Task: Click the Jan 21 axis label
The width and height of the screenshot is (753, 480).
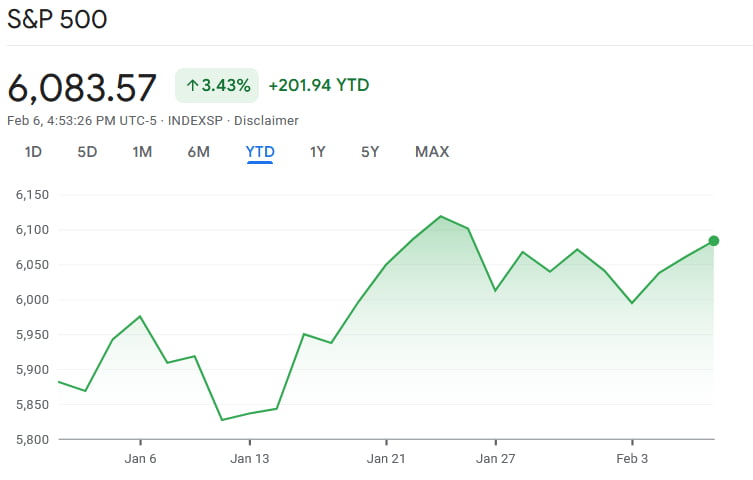Action: pyautogui.click(x=386, y=459)
